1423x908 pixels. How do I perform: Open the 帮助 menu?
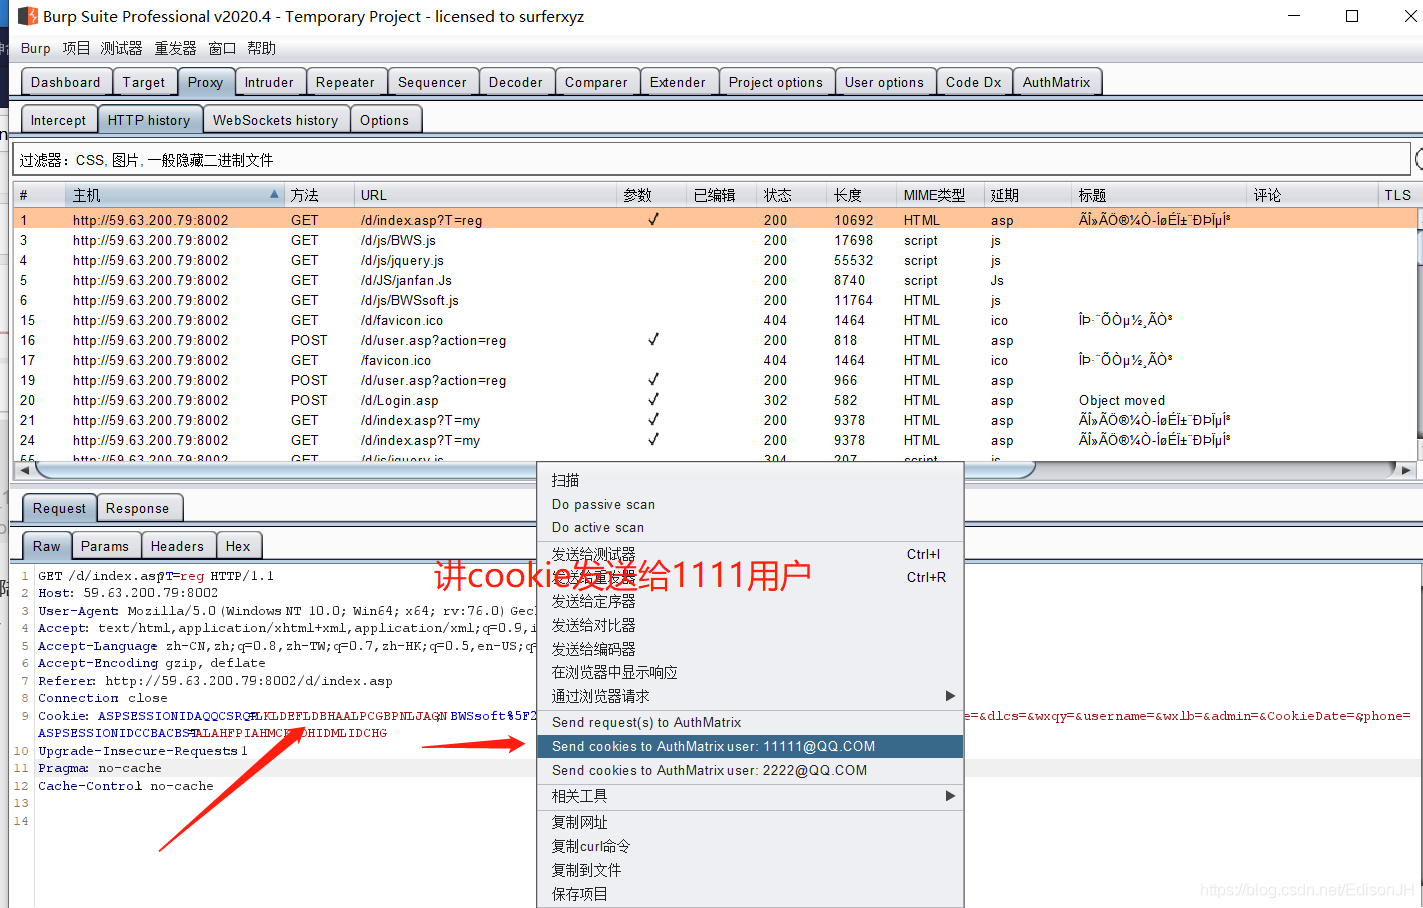(x=259, y=48)
